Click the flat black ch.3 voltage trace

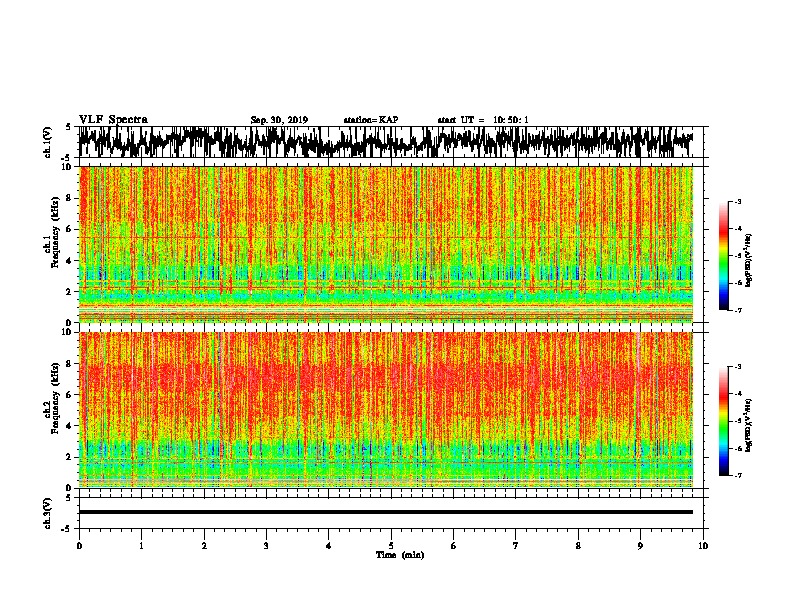coord(386,512)
